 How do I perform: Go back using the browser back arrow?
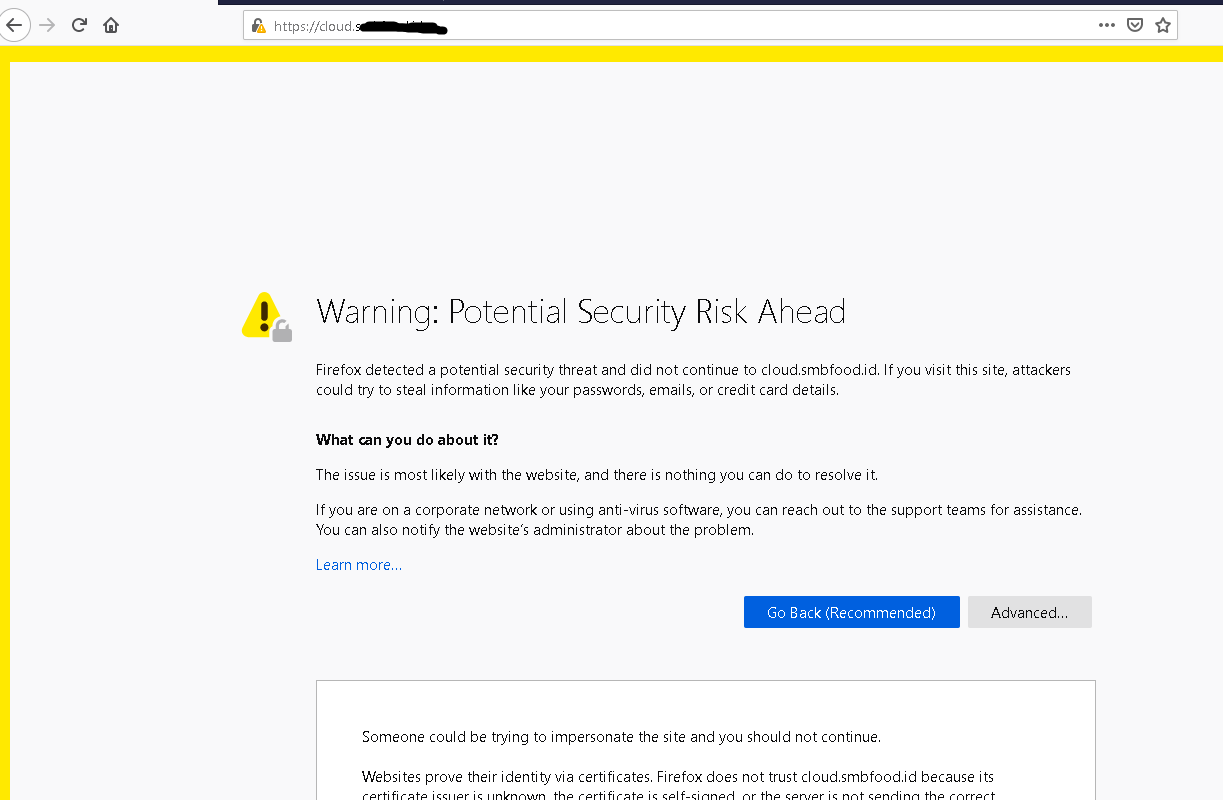coord(13,25)
